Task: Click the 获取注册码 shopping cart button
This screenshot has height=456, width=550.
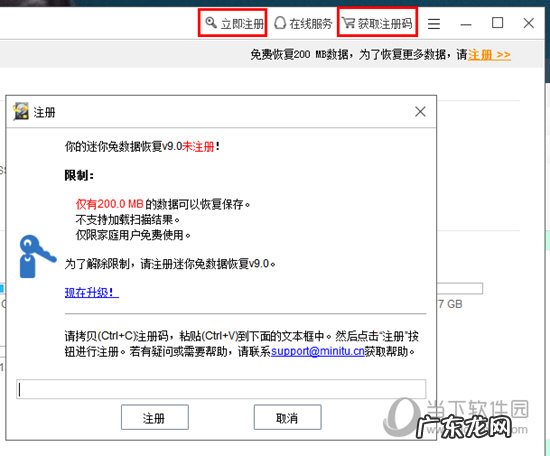Action: pos(377,23)
